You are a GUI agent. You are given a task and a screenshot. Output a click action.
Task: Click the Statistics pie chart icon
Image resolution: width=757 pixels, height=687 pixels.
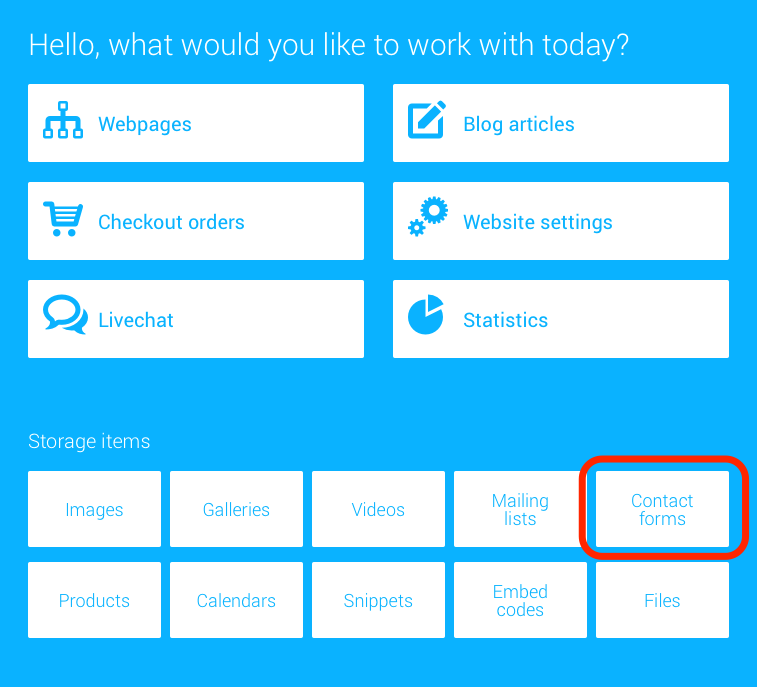pyautogui.click(x=426, y=315)
